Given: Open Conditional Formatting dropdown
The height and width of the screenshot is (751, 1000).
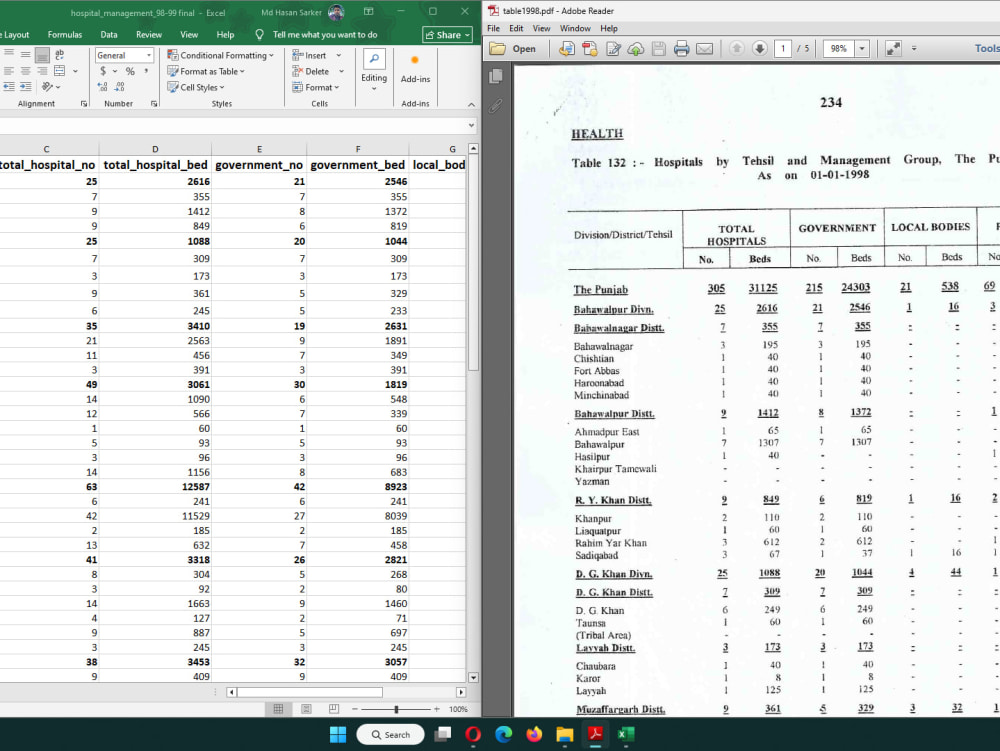Looking at the screenshot, I should click(x=220, y=55).
